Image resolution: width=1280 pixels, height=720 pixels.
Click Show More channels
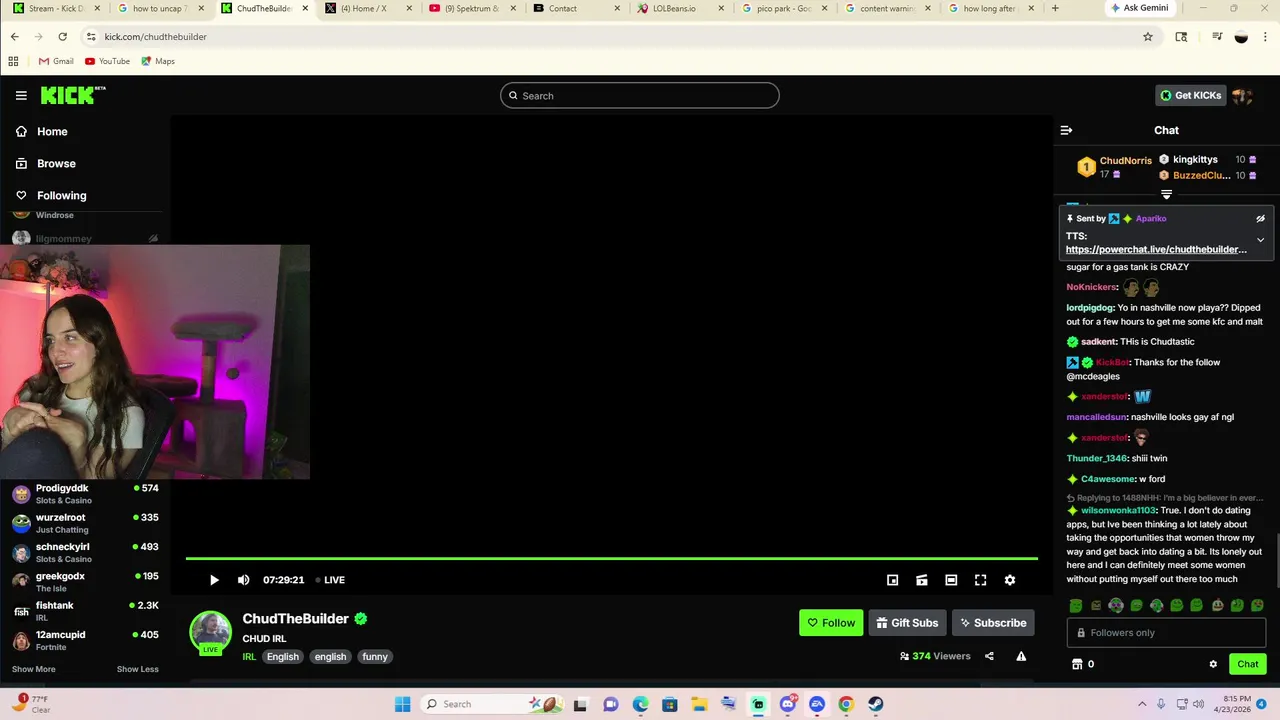(x=34, y=669)
